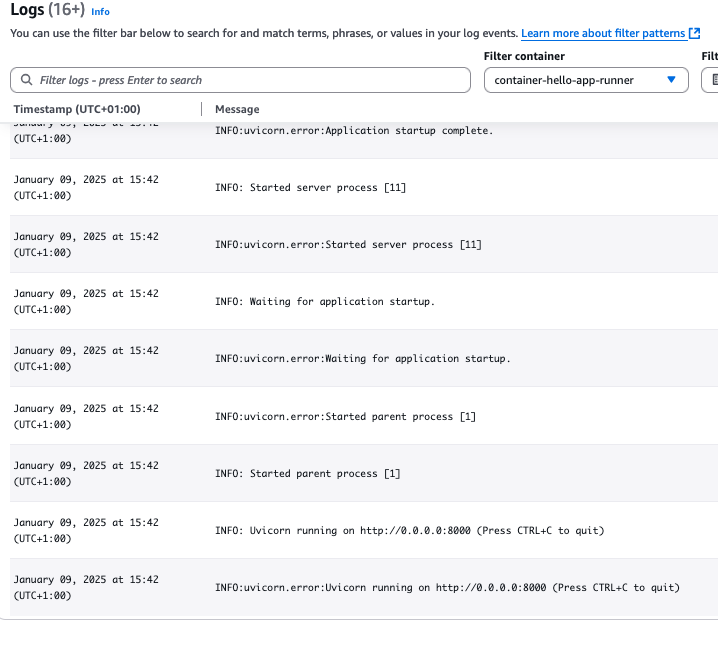
Task: Click the external link icon after filter patterns
Action: [x=695, y=34]
